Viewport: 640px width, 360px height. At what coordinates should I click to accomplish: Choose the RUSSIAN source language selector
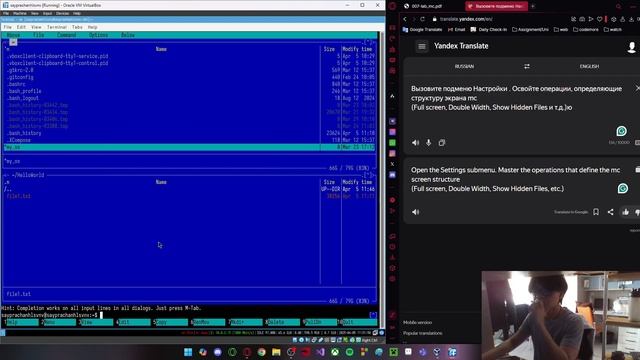[x=464, y=66]
